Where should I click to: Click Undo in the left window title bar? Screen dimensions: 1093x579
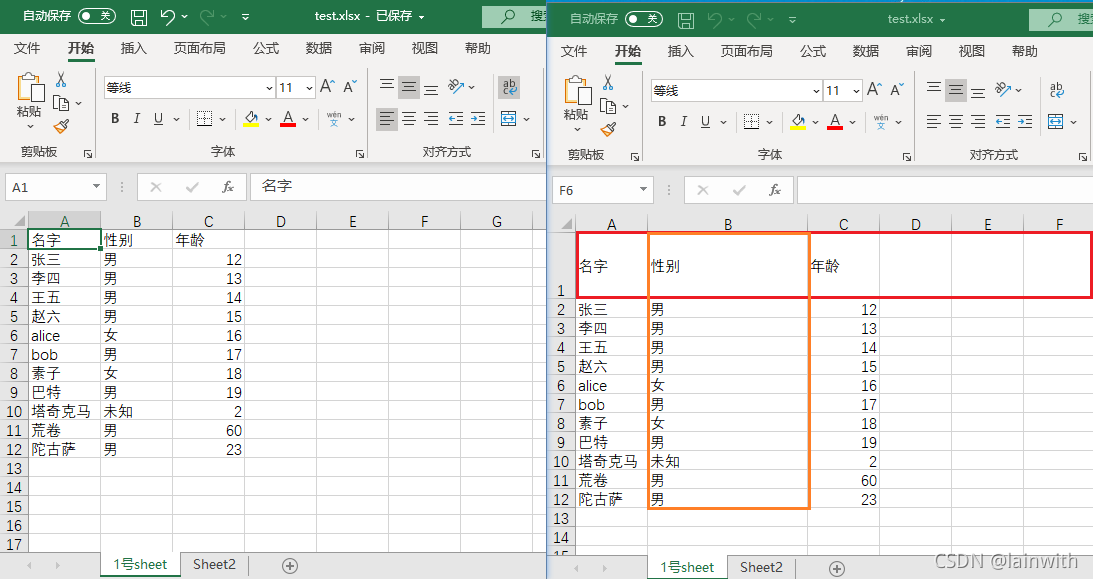[167, 17]
